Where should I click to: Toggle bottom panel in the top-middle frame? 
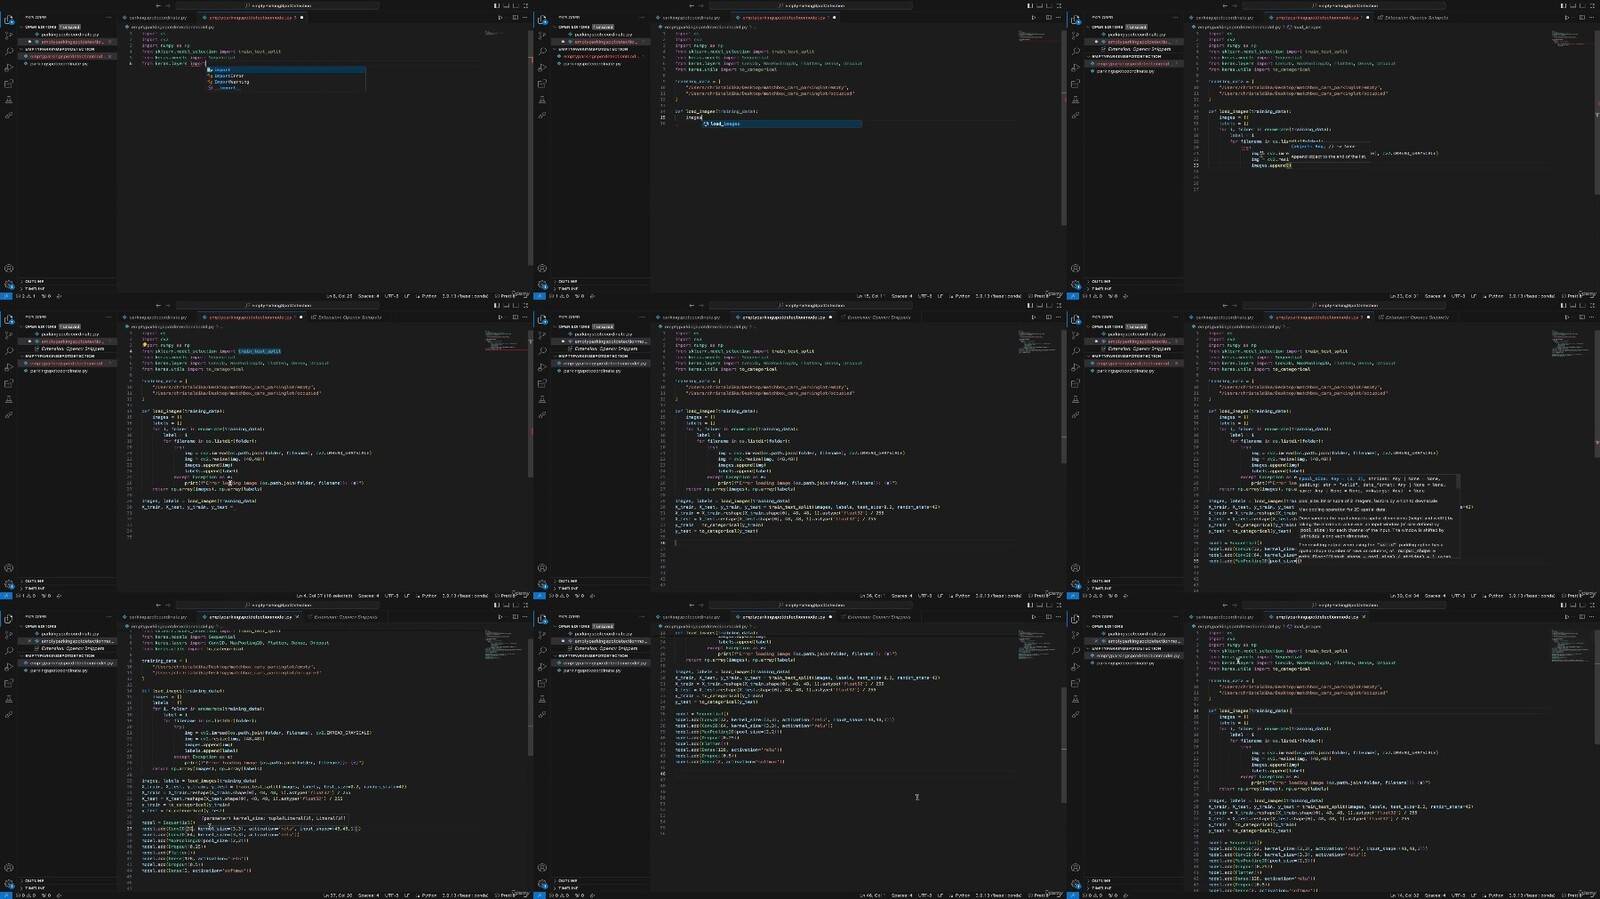1040,6
